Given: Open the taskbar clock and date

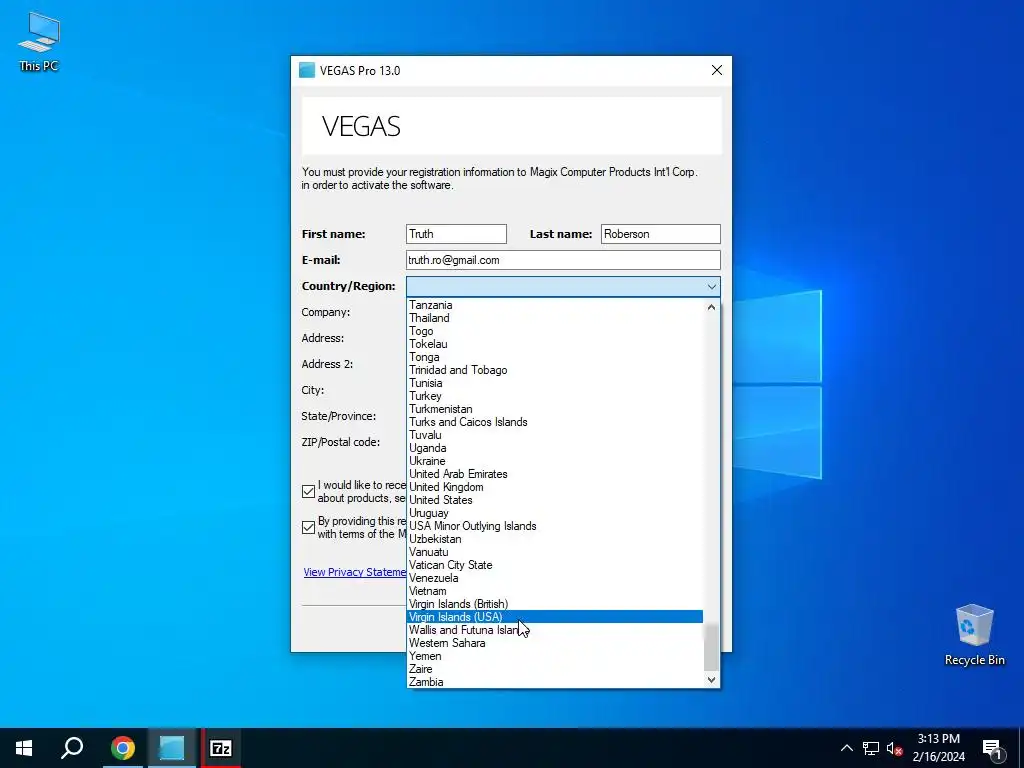Looking at the screenshot, I should coord(938,748).
